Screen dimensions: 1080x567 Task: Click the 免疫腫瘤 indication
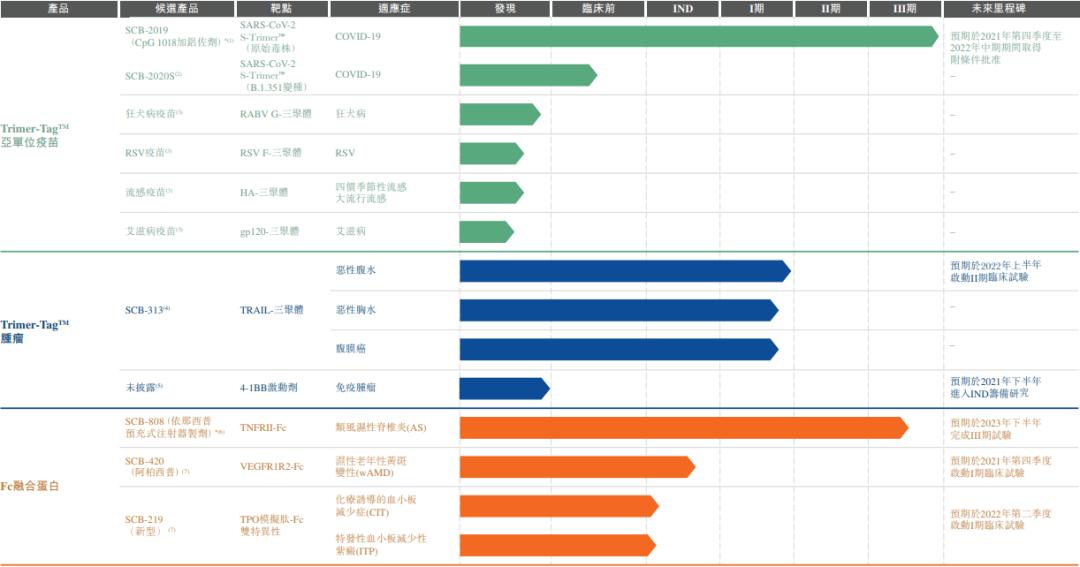pos(356,388)
